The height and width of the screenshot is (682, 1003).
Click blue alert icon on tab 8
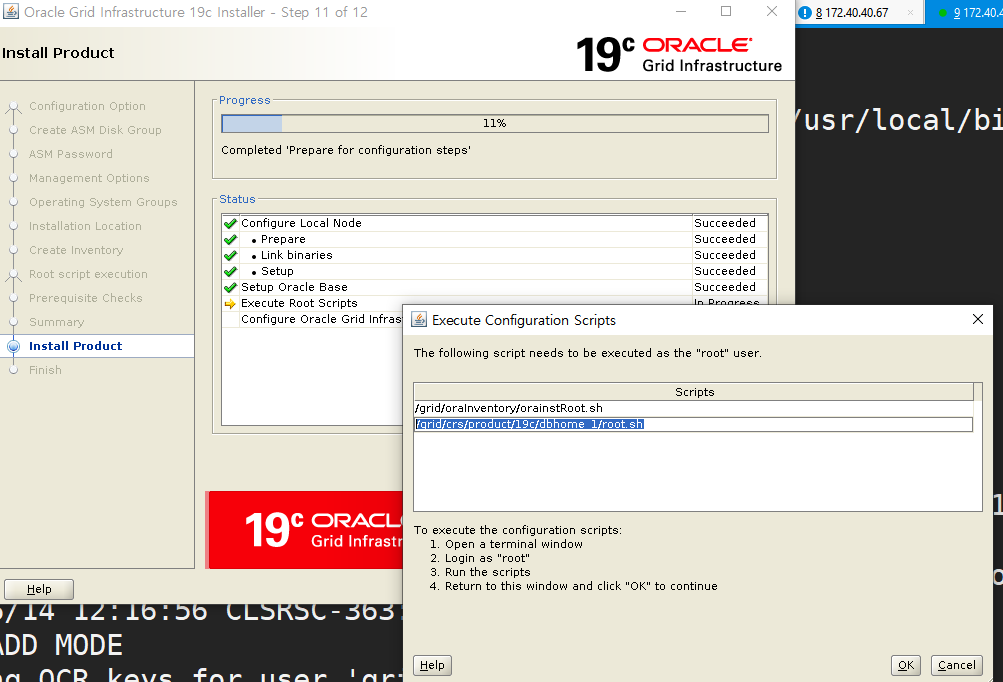tap(805, 13)
